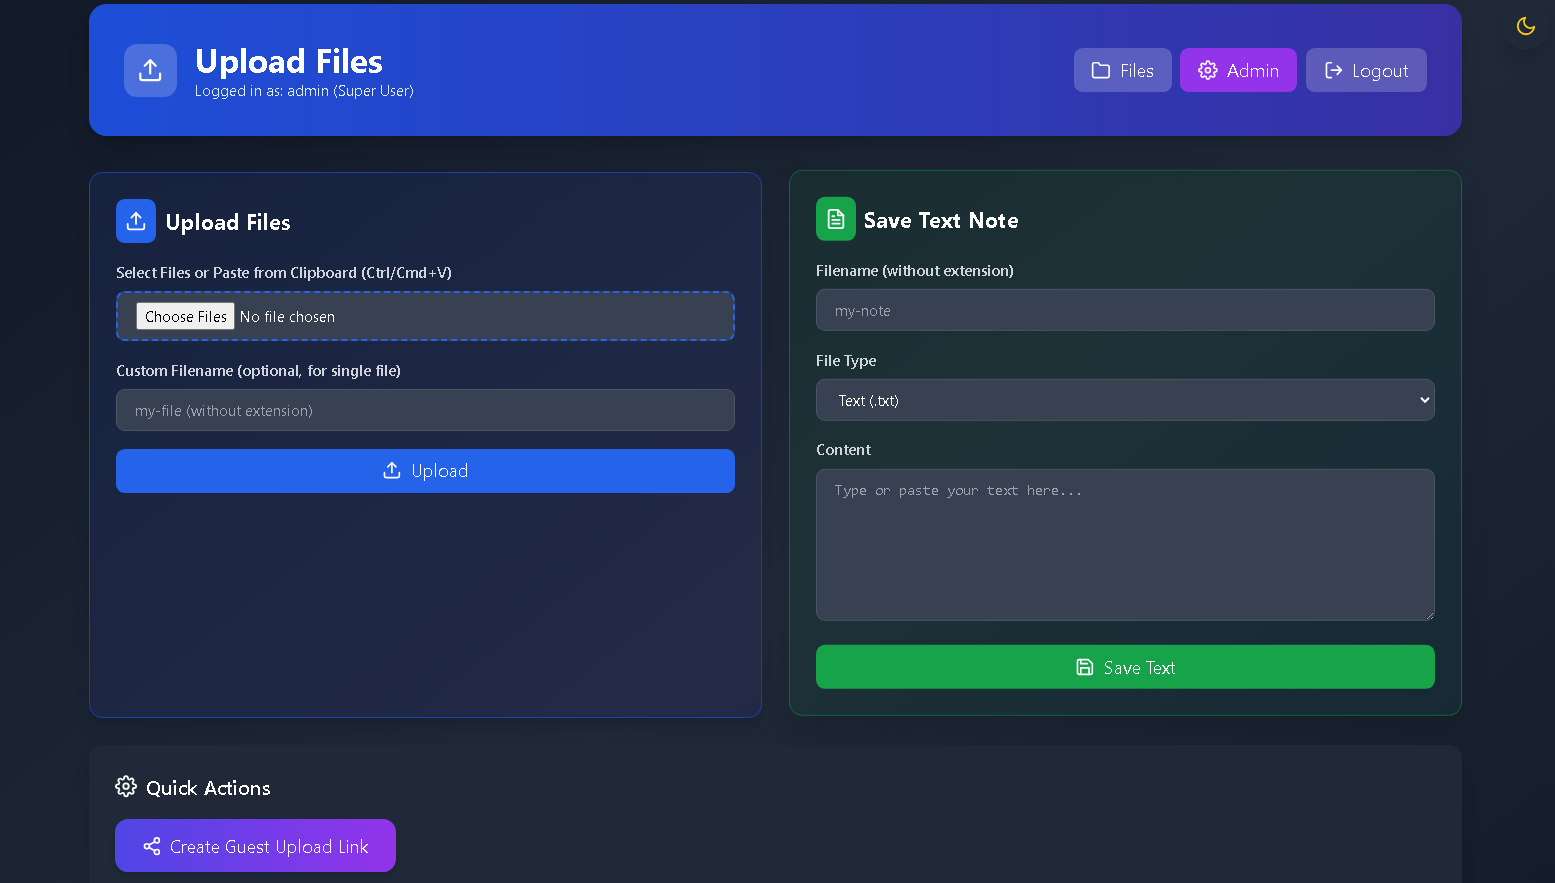The image size is (1555, 883).
Task: Click the upload icon in the header
Action: coord(149,70)
